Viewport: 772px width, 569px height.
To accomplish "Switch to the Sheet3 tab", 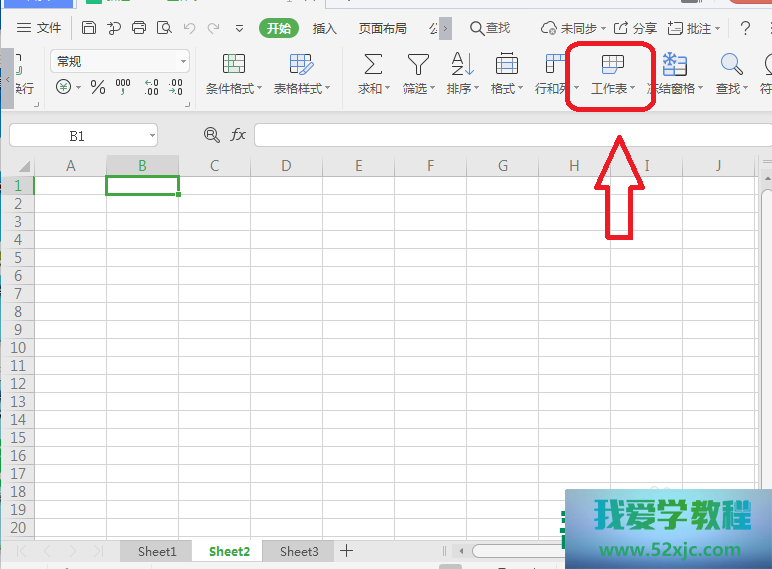I will [299, 551].
